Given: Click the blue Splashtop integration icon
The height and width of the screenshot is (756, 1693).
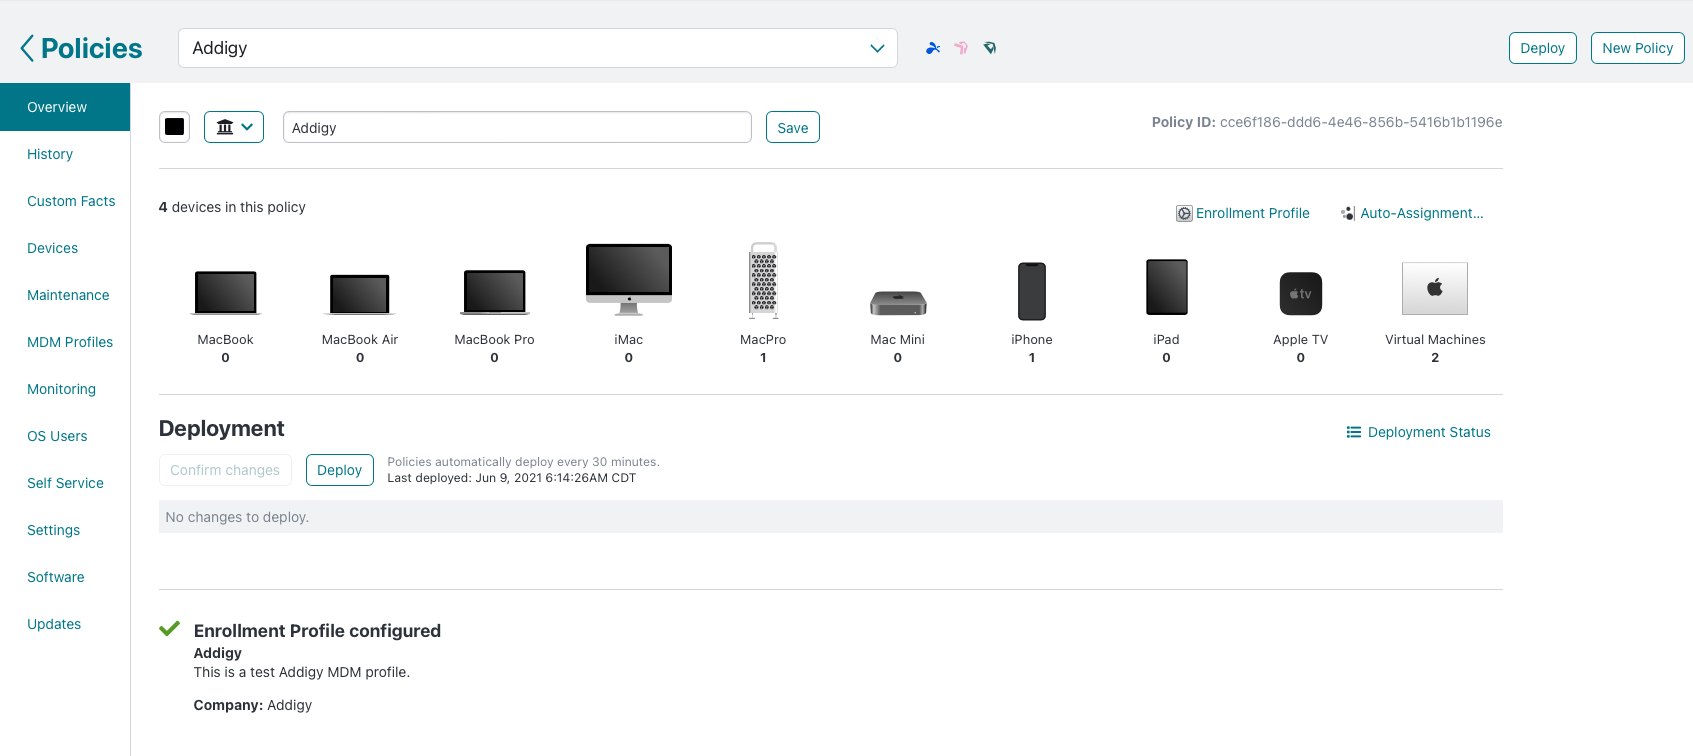Looking at the screenshot, I should tap(933, 48).
